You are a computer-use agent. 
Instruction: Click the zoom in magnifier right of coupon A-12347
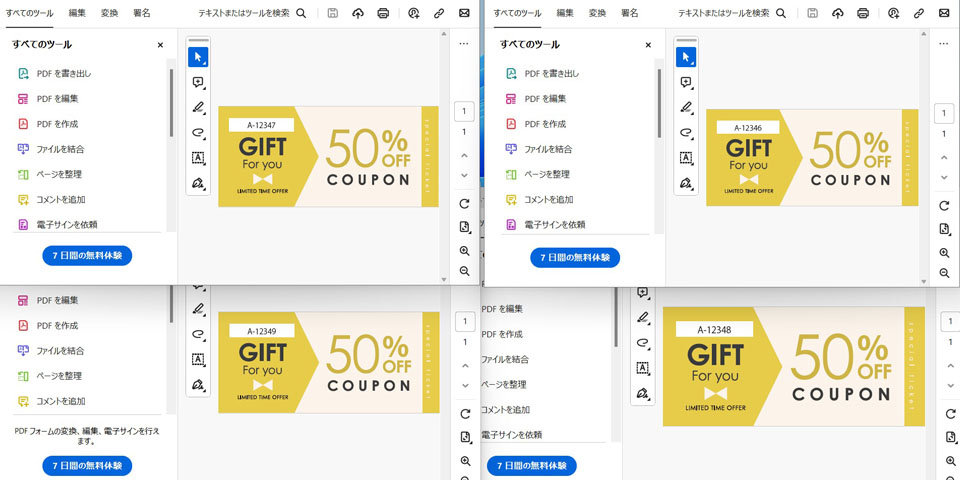pyautogui.click(x=465, y=252)
